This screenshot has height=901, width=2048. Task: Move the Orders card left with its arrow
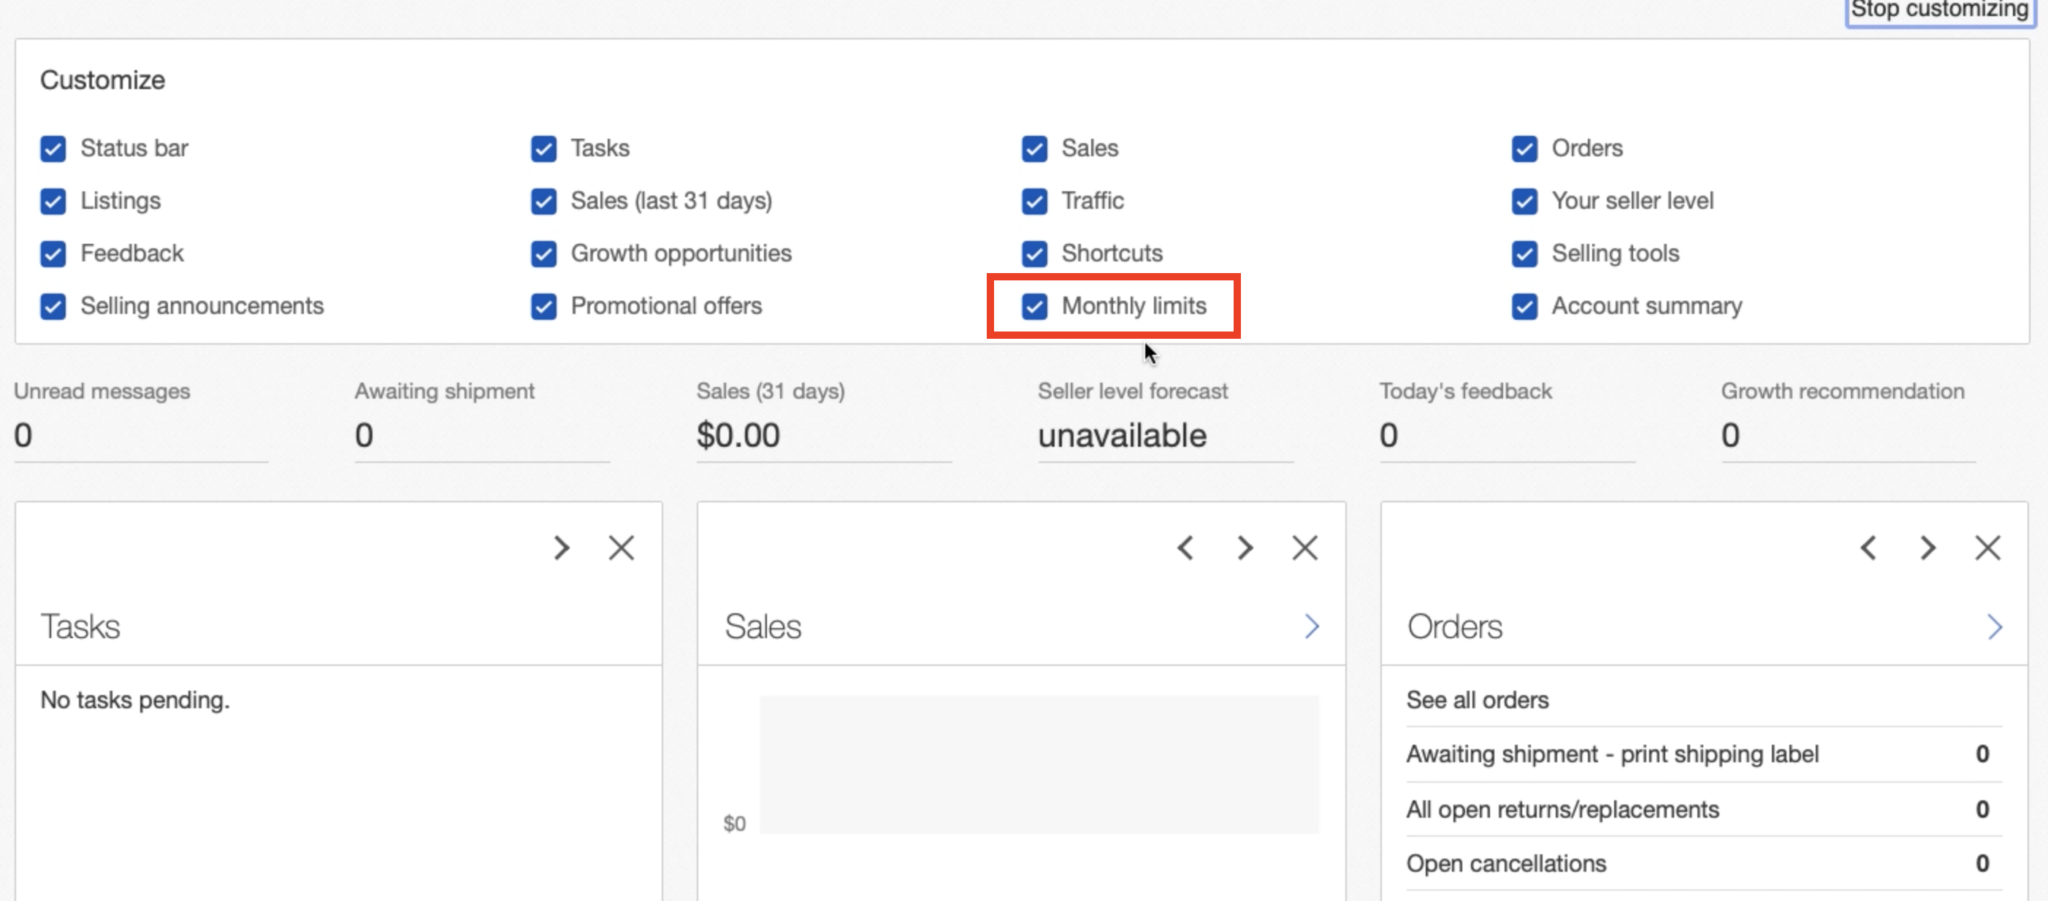1868,548
